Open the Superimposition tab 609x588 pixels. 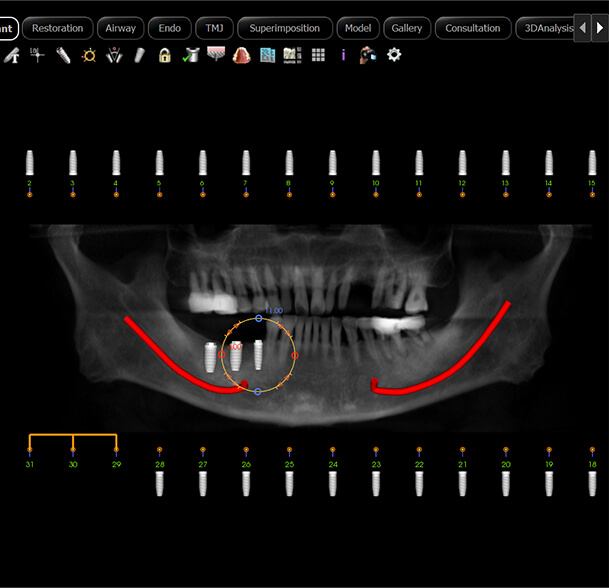pyautogui.click(x=285, y=28)
